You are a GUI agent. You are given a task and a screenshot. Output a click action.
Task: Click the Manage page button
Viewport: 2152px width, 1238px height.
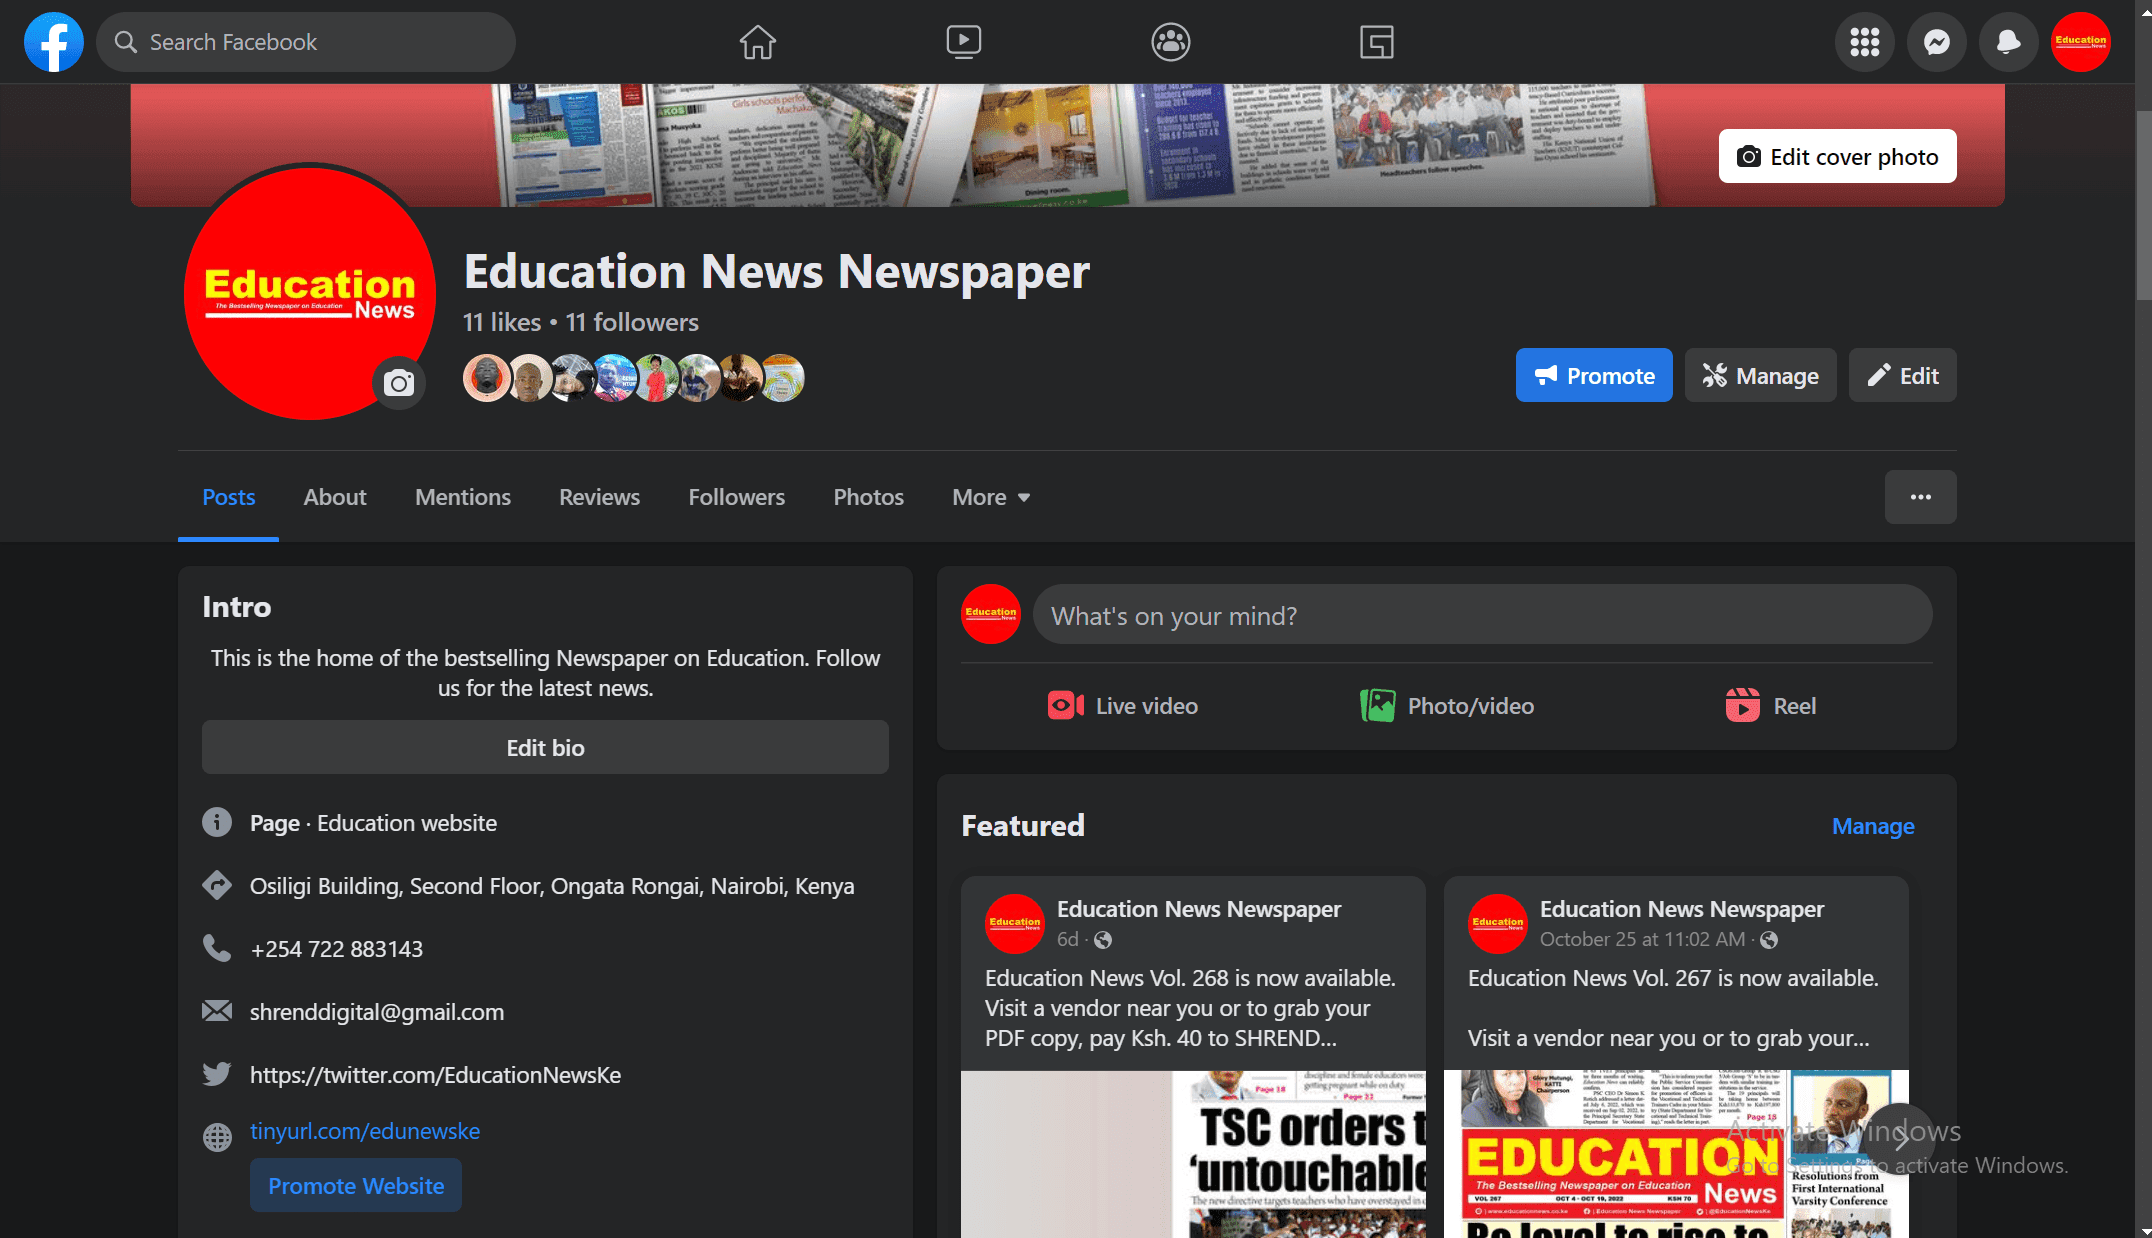click(1760, 375)
